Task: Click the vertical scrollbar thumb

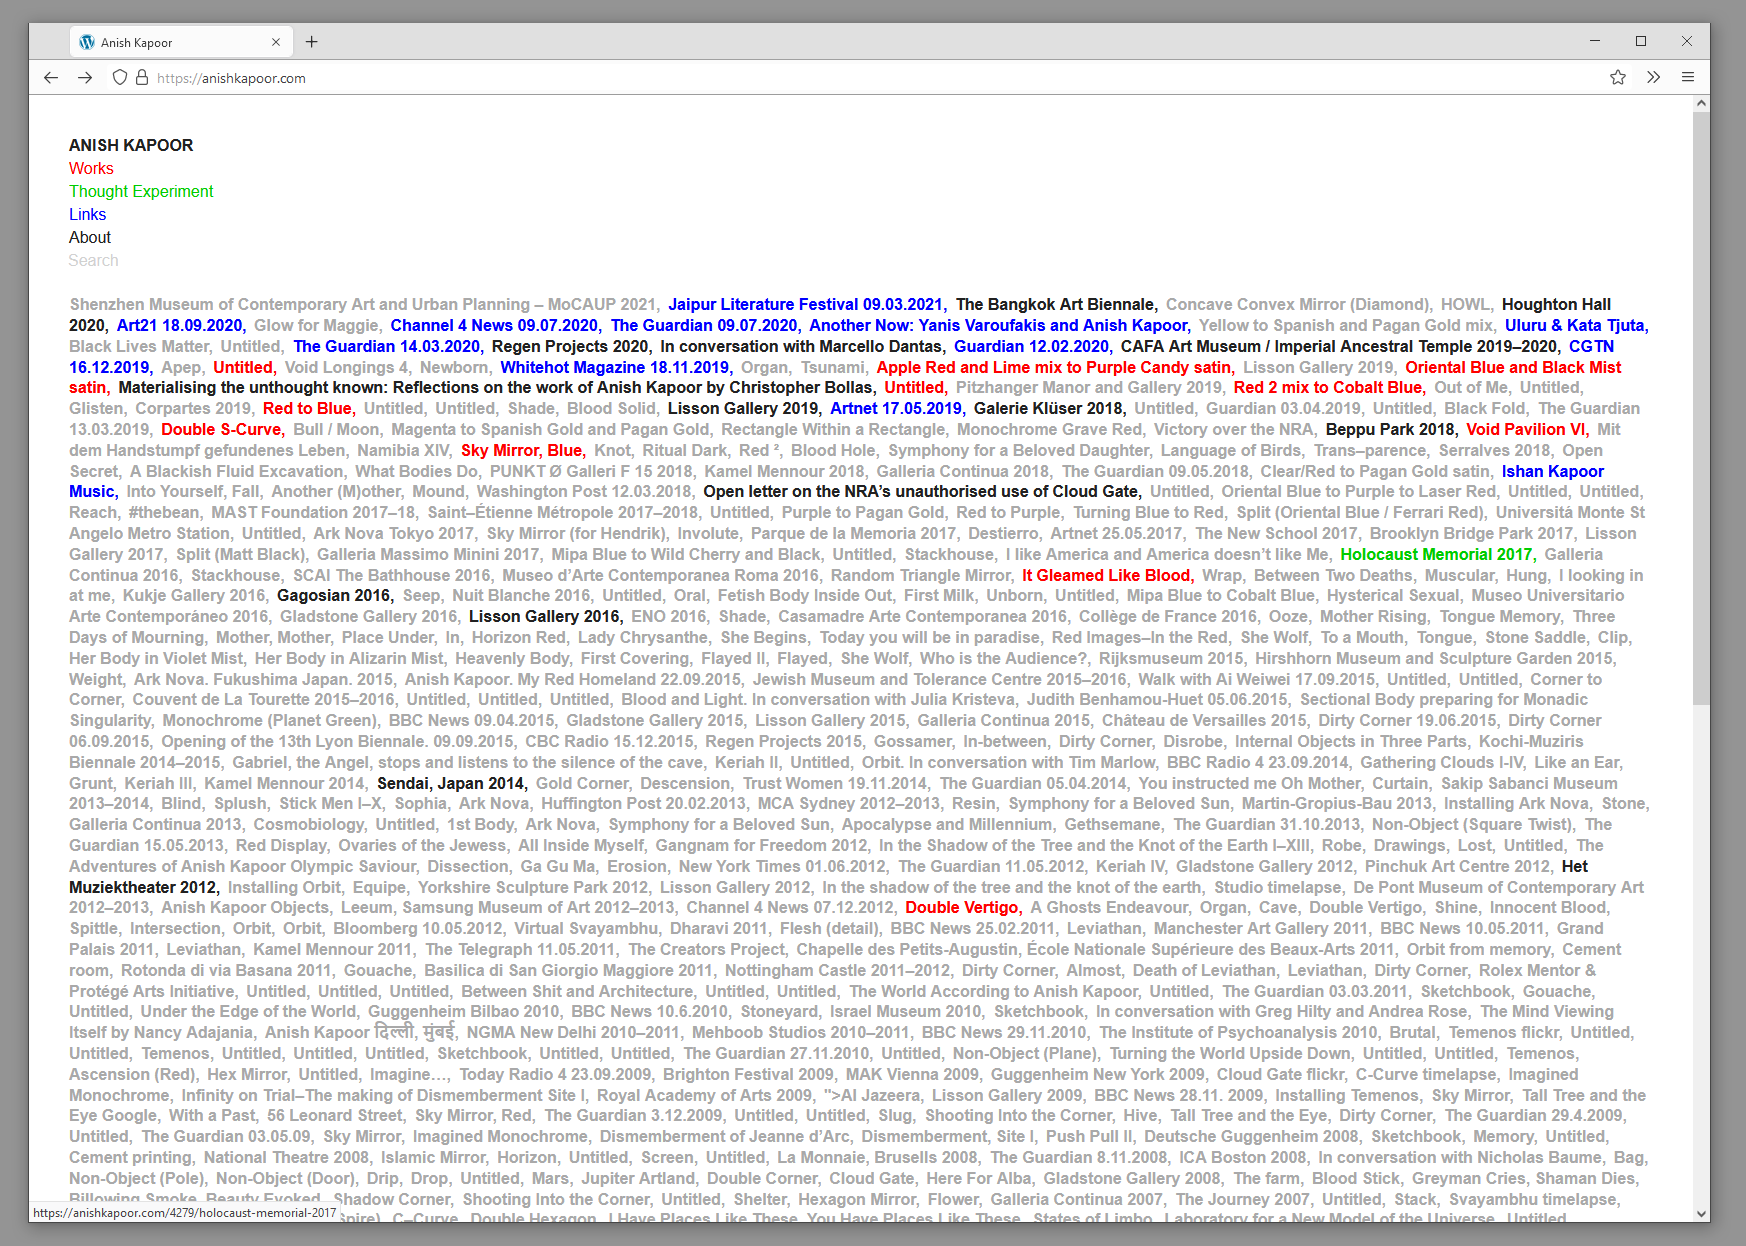Action: click(1701, 408)
